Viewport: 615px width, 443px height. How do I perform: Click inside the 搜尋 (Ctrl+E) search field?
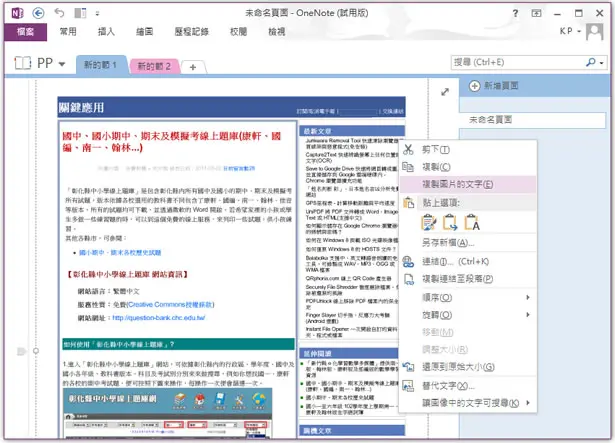(517, 62)
